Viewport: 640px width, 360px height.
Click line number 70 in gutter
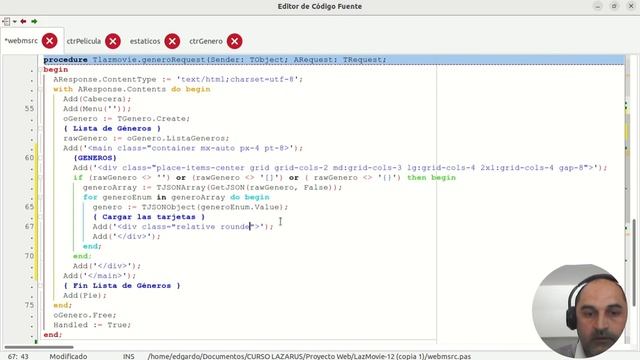(29, 256)
